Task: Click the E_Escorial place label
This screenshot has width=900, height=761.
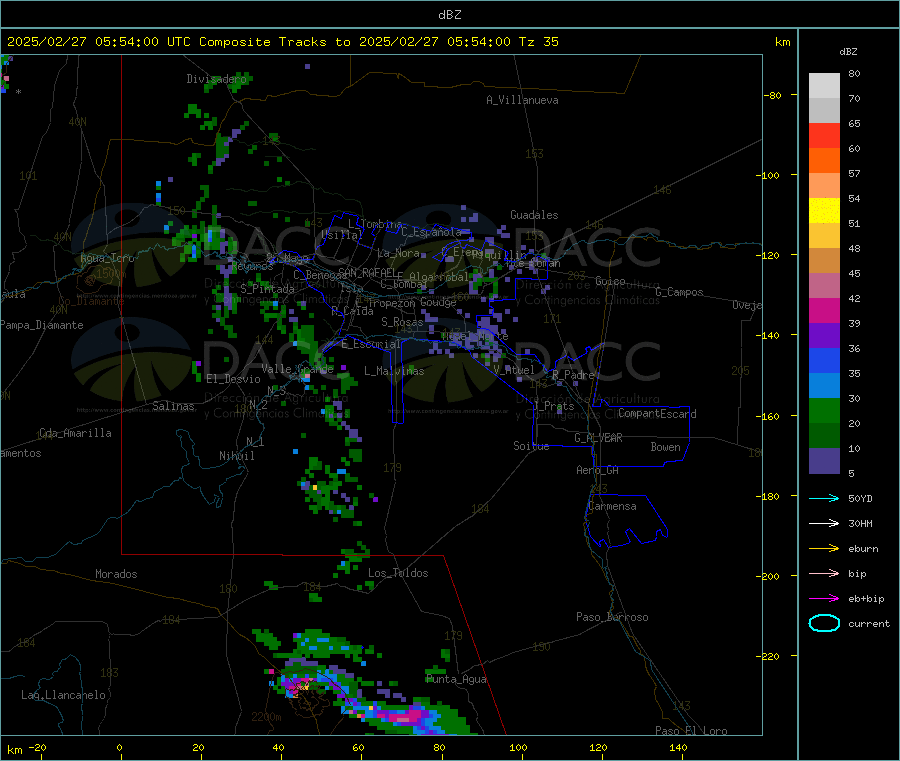Action: pos(370,344)
